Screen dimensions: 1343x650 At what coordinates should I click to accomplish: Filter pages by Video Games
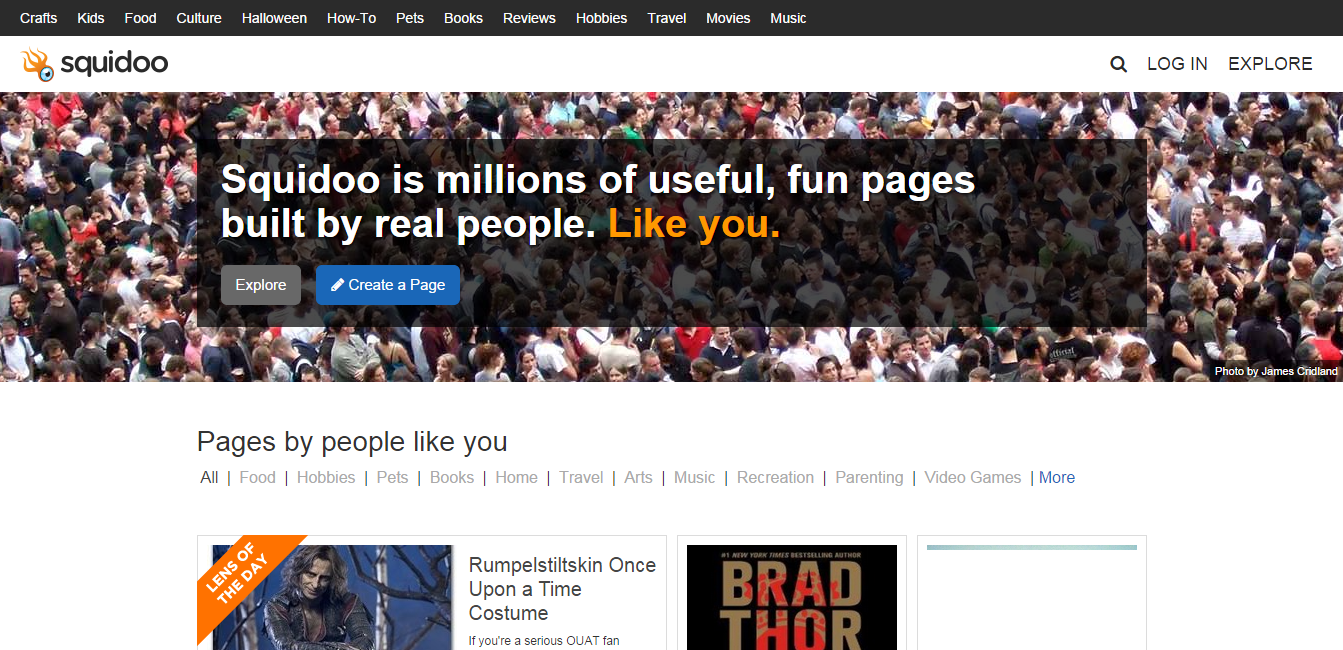point(973,477)
